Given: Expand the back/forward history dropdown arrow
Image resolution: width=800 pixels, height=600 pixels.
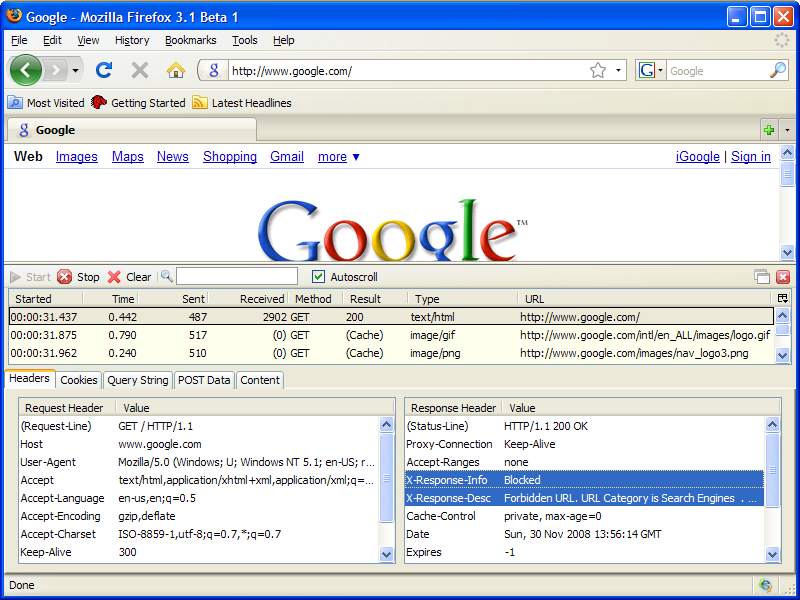Looking at the screenshot, I should coord(75,71).
